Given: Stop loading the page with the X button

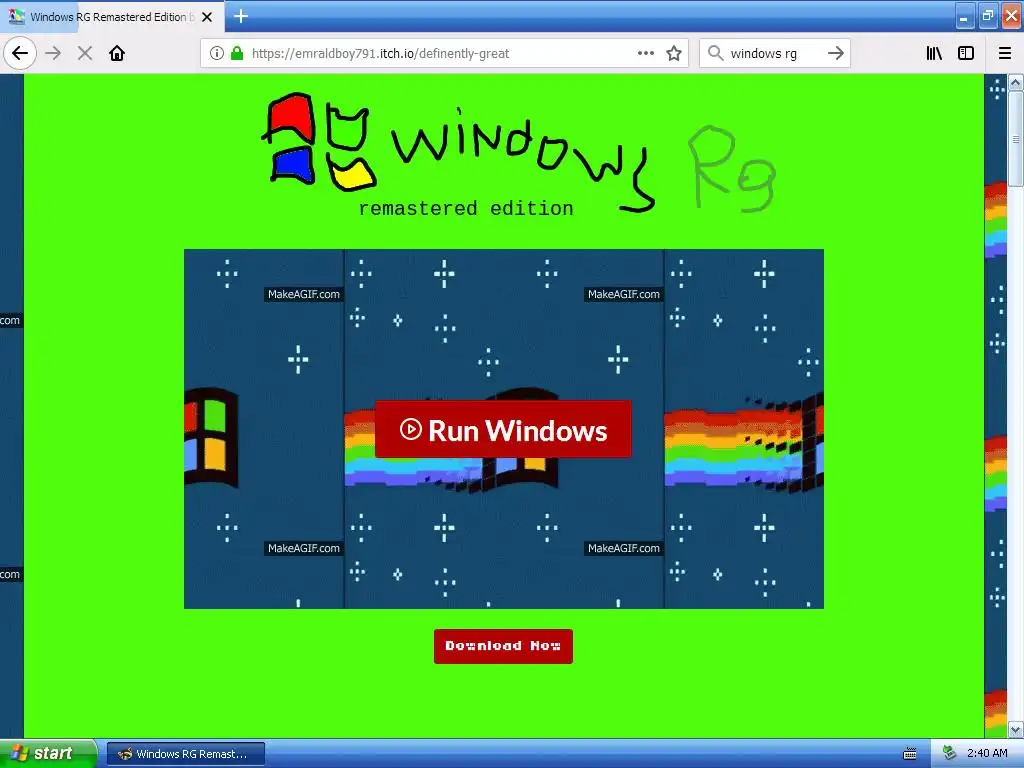Looking at the screenshot, I should click(x=85, y=53).
